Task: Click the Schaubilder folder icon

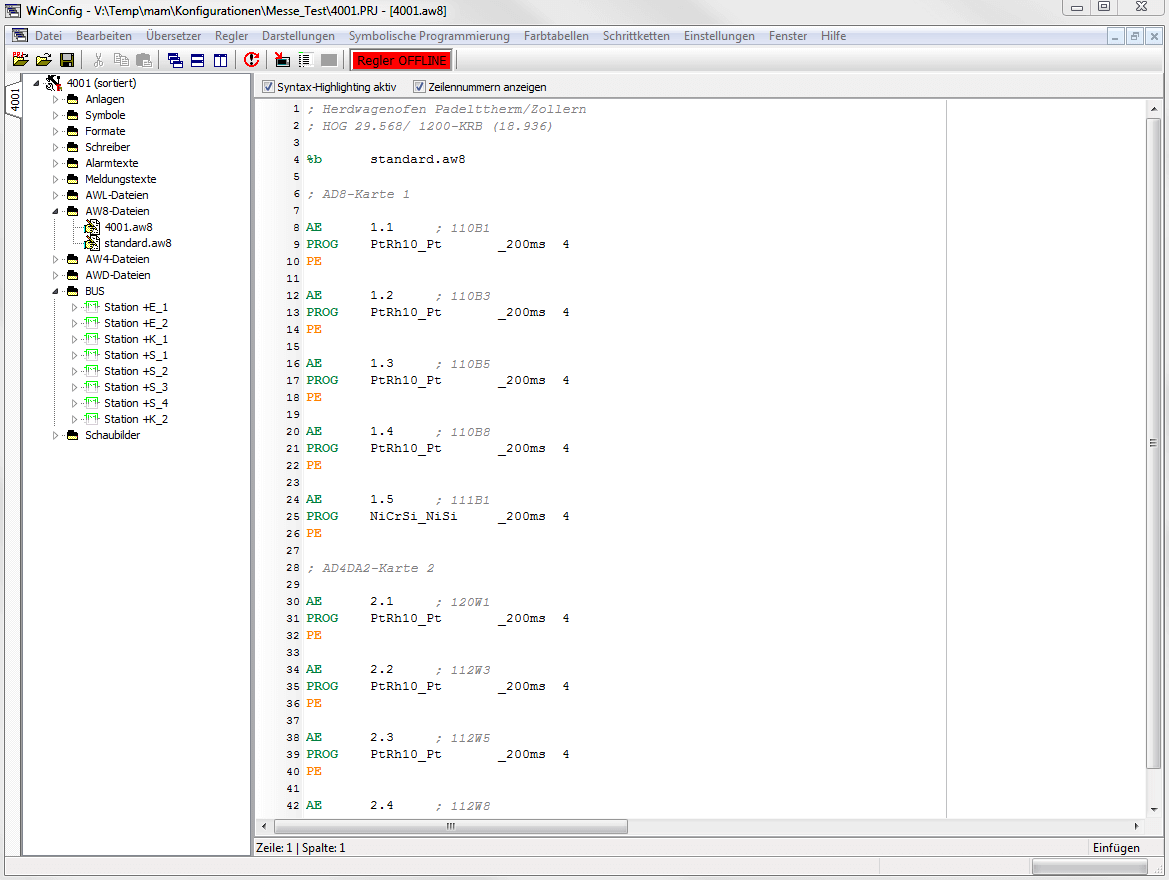Action: (x=72, y=436)
